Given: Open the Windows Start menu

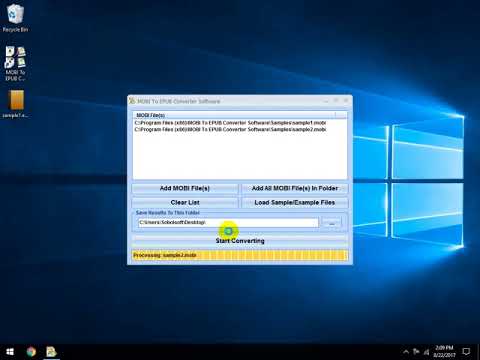Looking at the screenshot, I should pyautogui.click(x=10, y=352).
